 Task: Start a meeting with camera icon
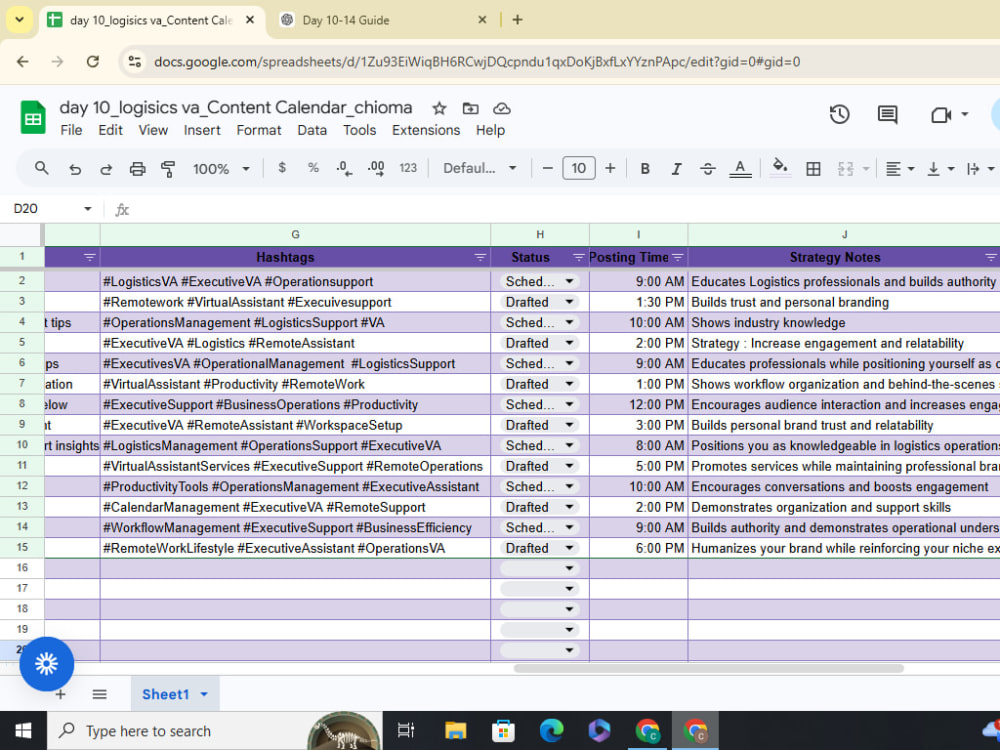[941, 115]
